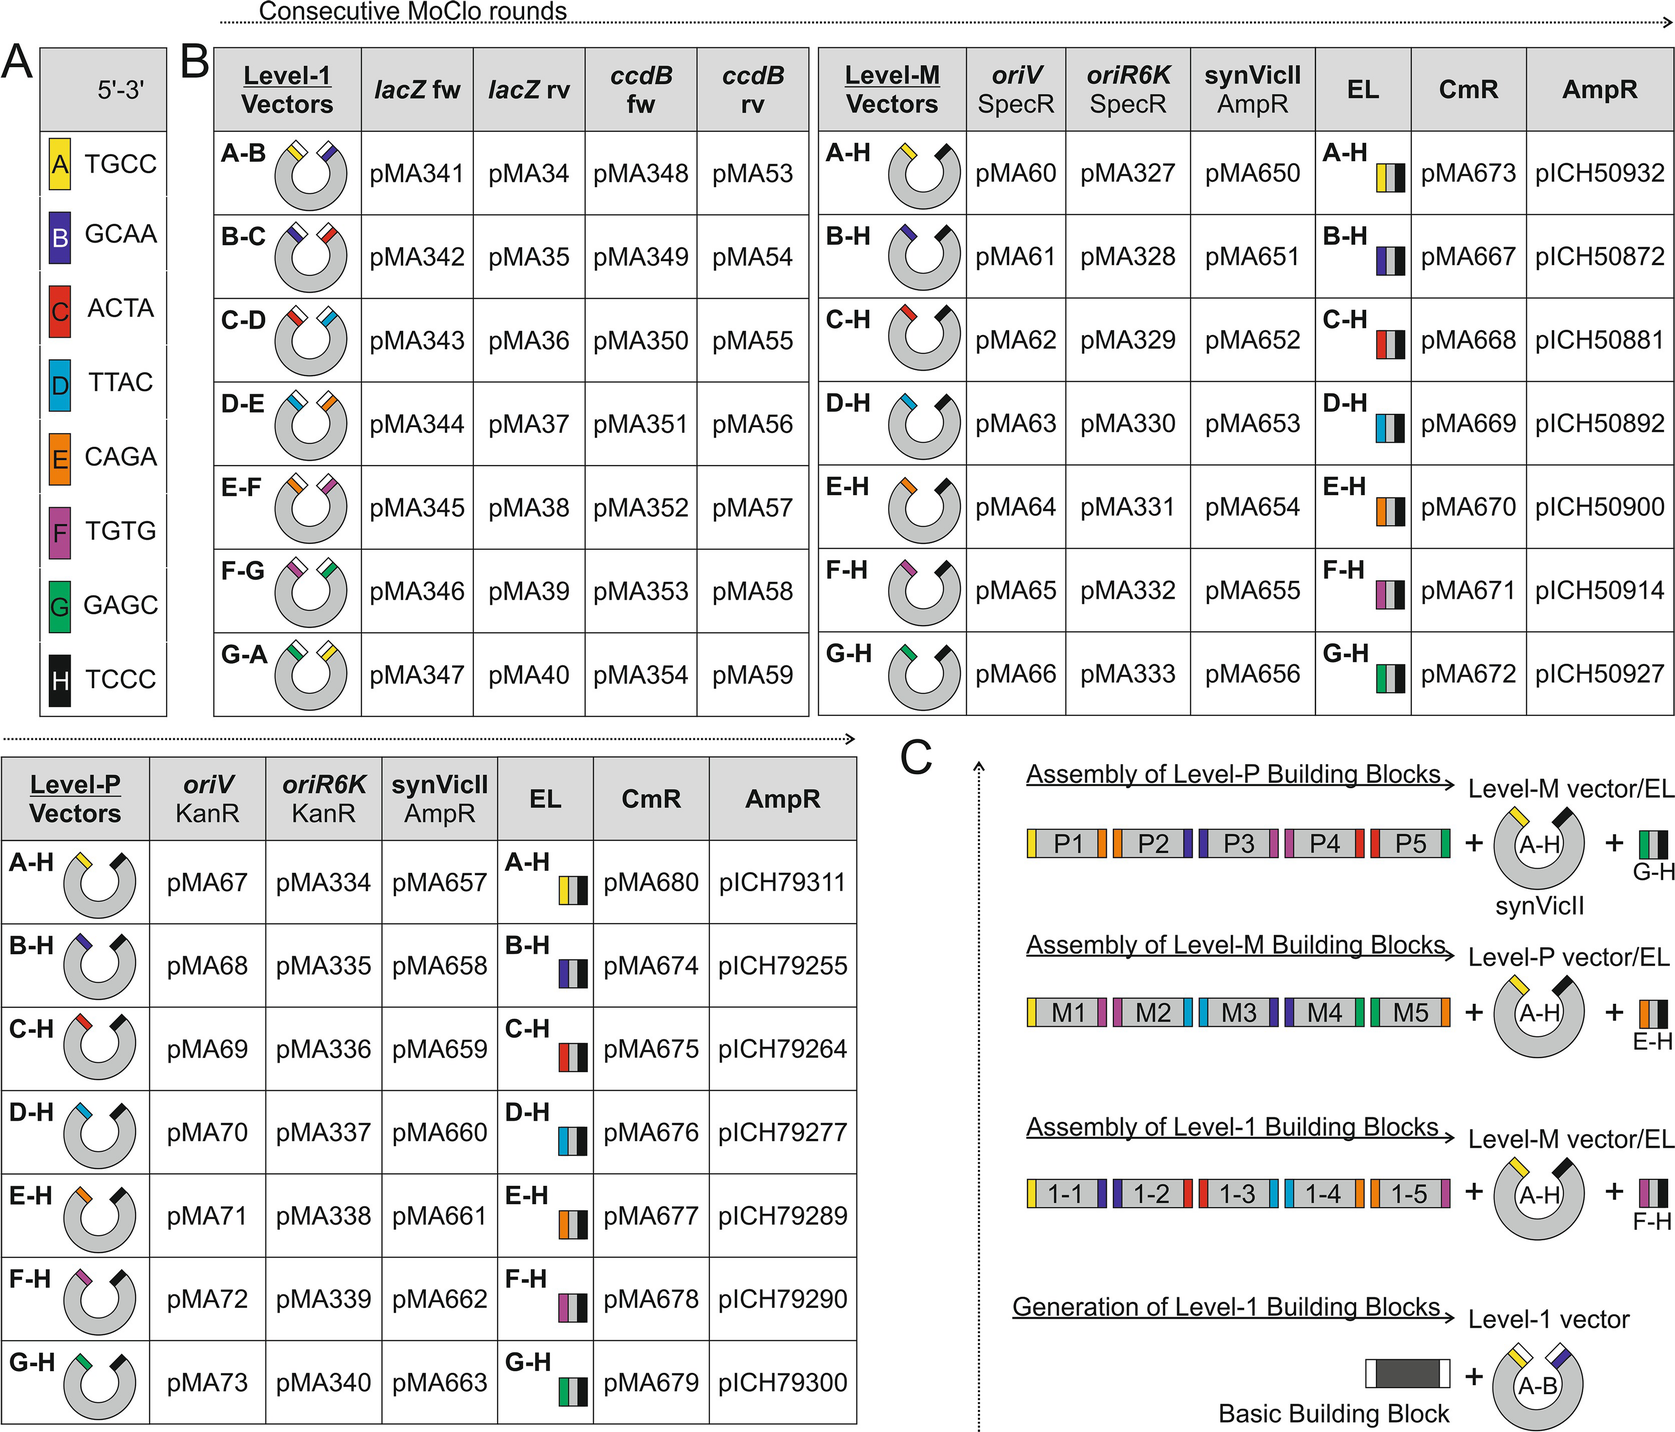Click the D-H end-linker icon in Level-M EL column
This screenshot has height=1432, width=1675.
tap(1391, 429)
